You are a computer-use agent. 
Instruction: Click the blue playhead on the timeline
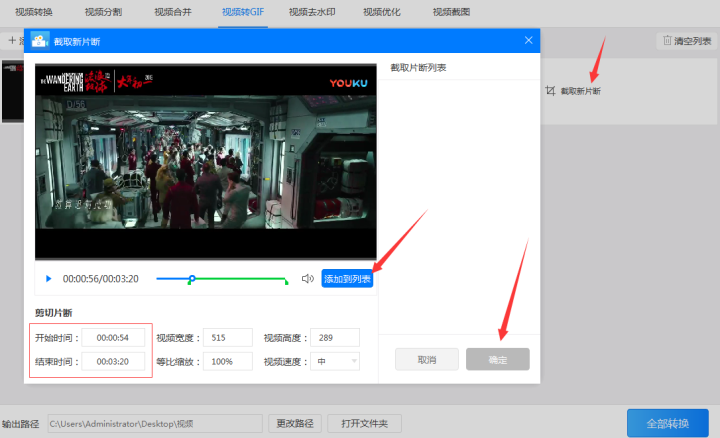point(192,278)
